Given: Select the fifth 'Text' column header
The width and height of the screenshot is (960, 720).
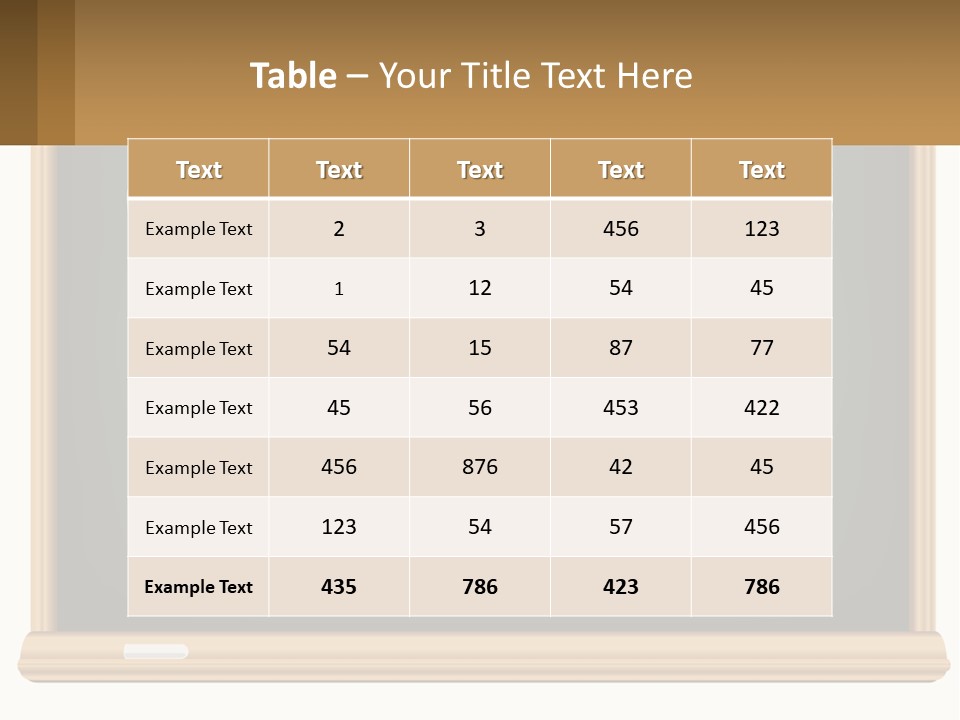Looking at the screenshot, I should pos(761,169).
